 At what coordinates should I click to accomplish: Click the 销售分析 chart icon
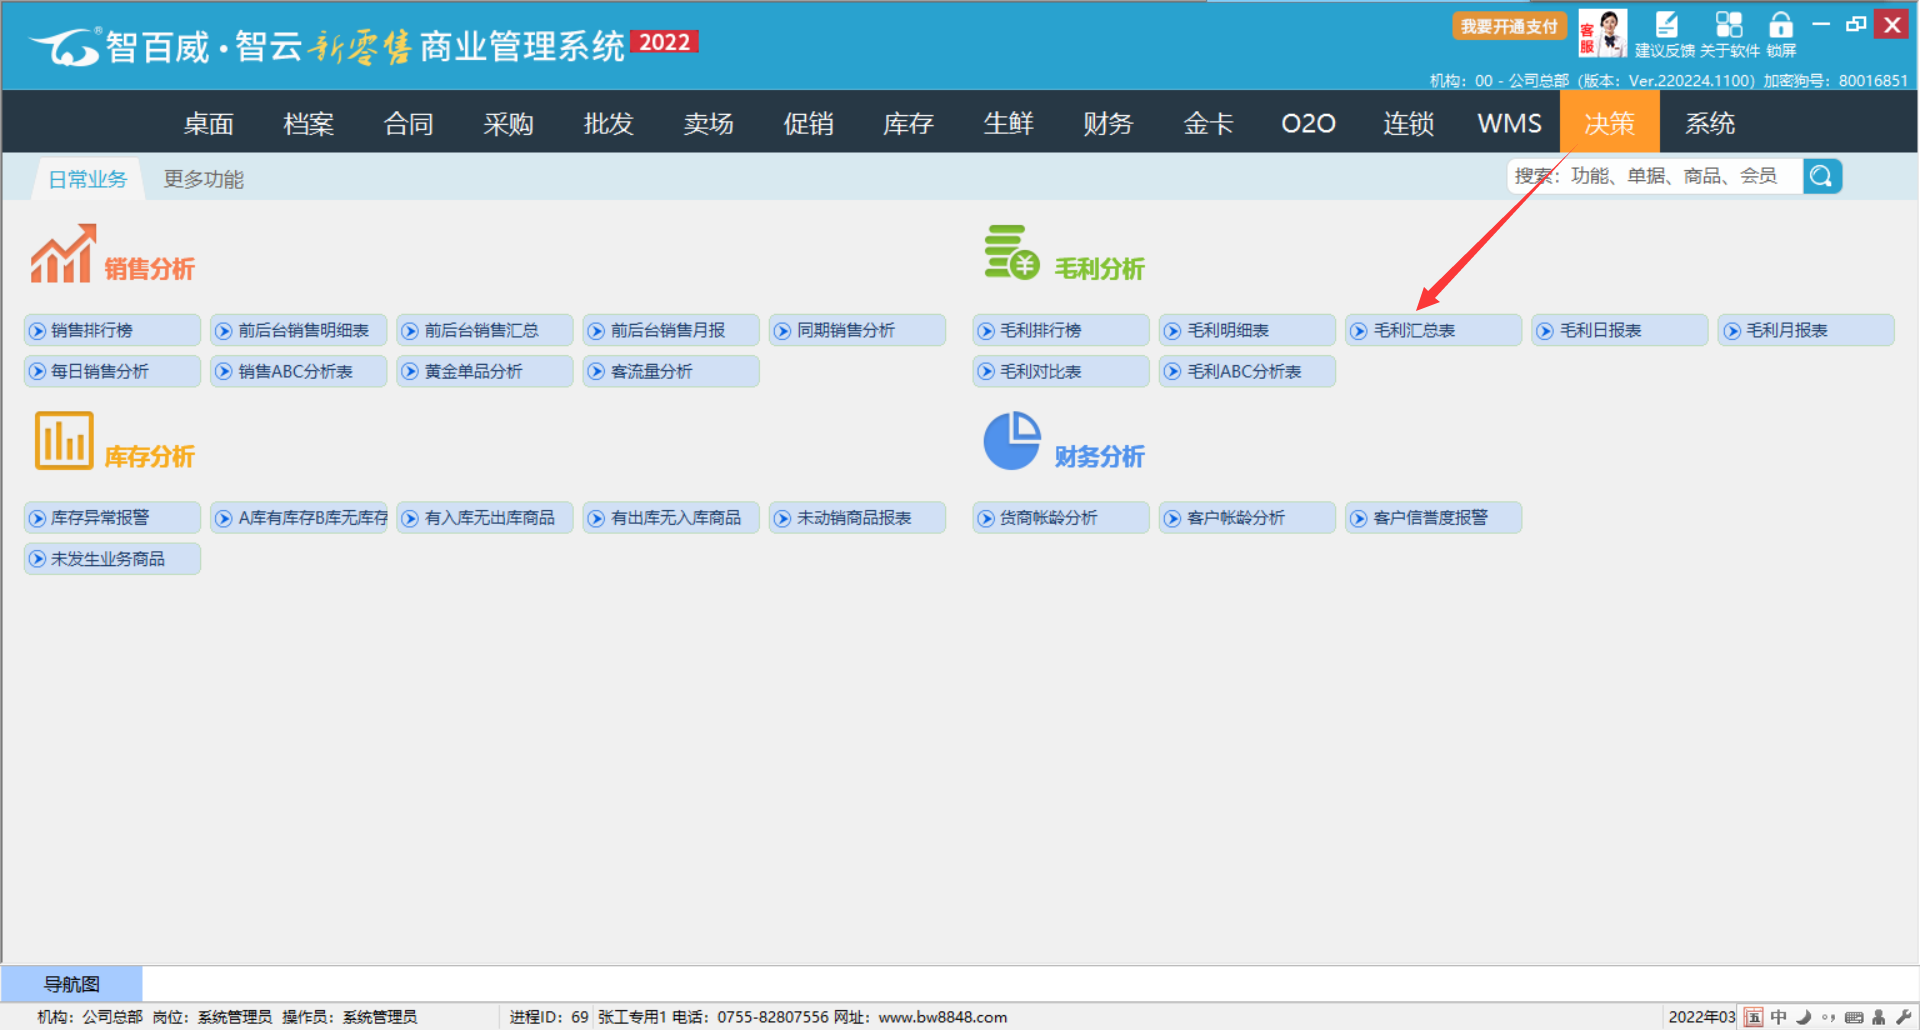click(x=62, y=254)
